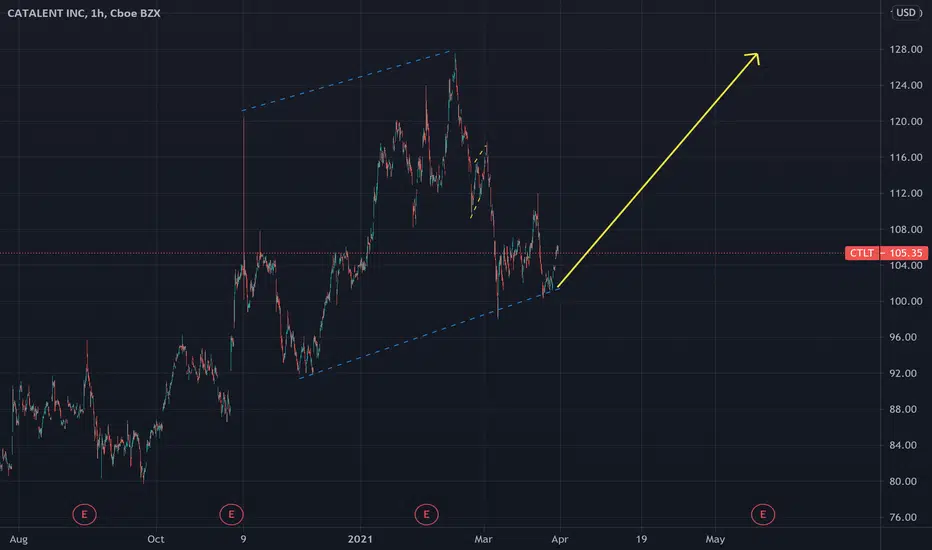932x550 pixels.
Task: Click the Aug date label
Action: (18, 539)
